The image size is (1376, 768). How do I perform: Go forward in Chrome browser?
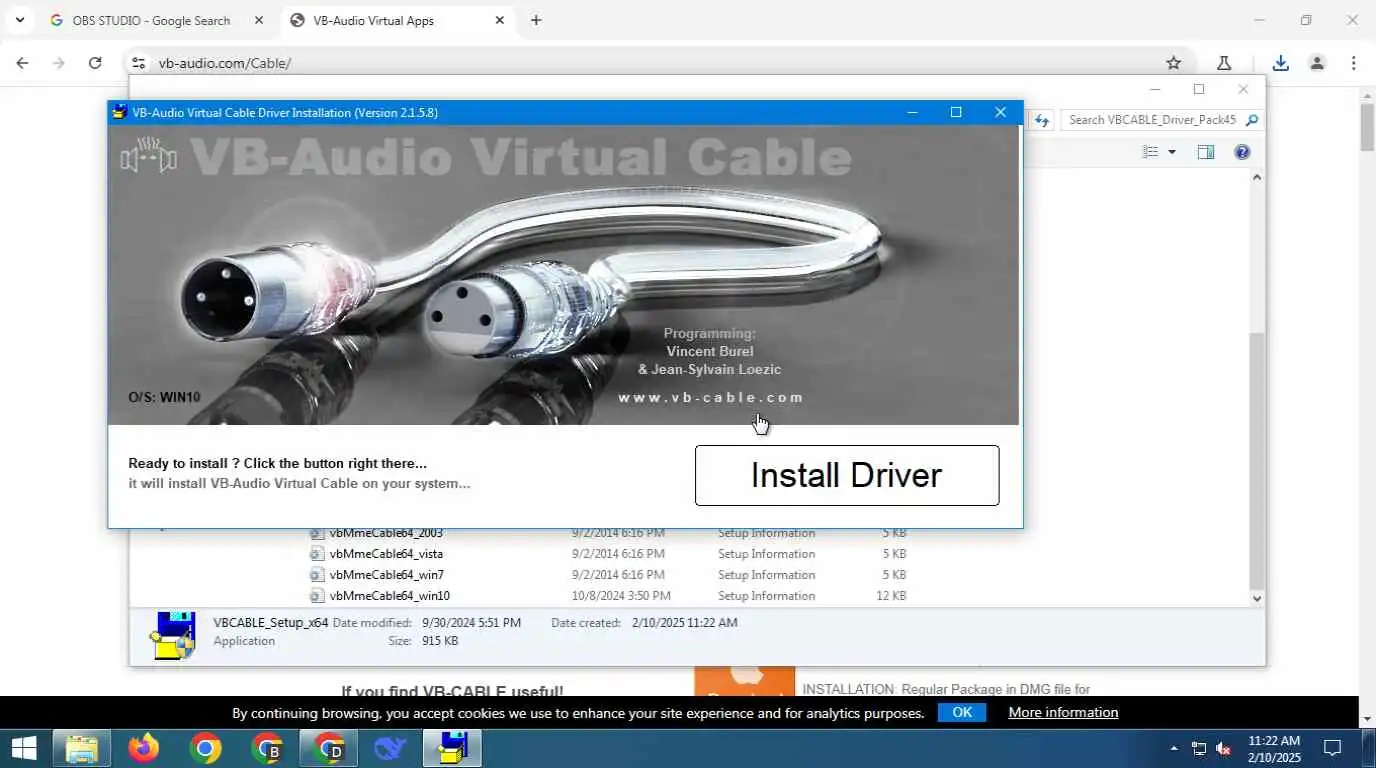[58, 63]
